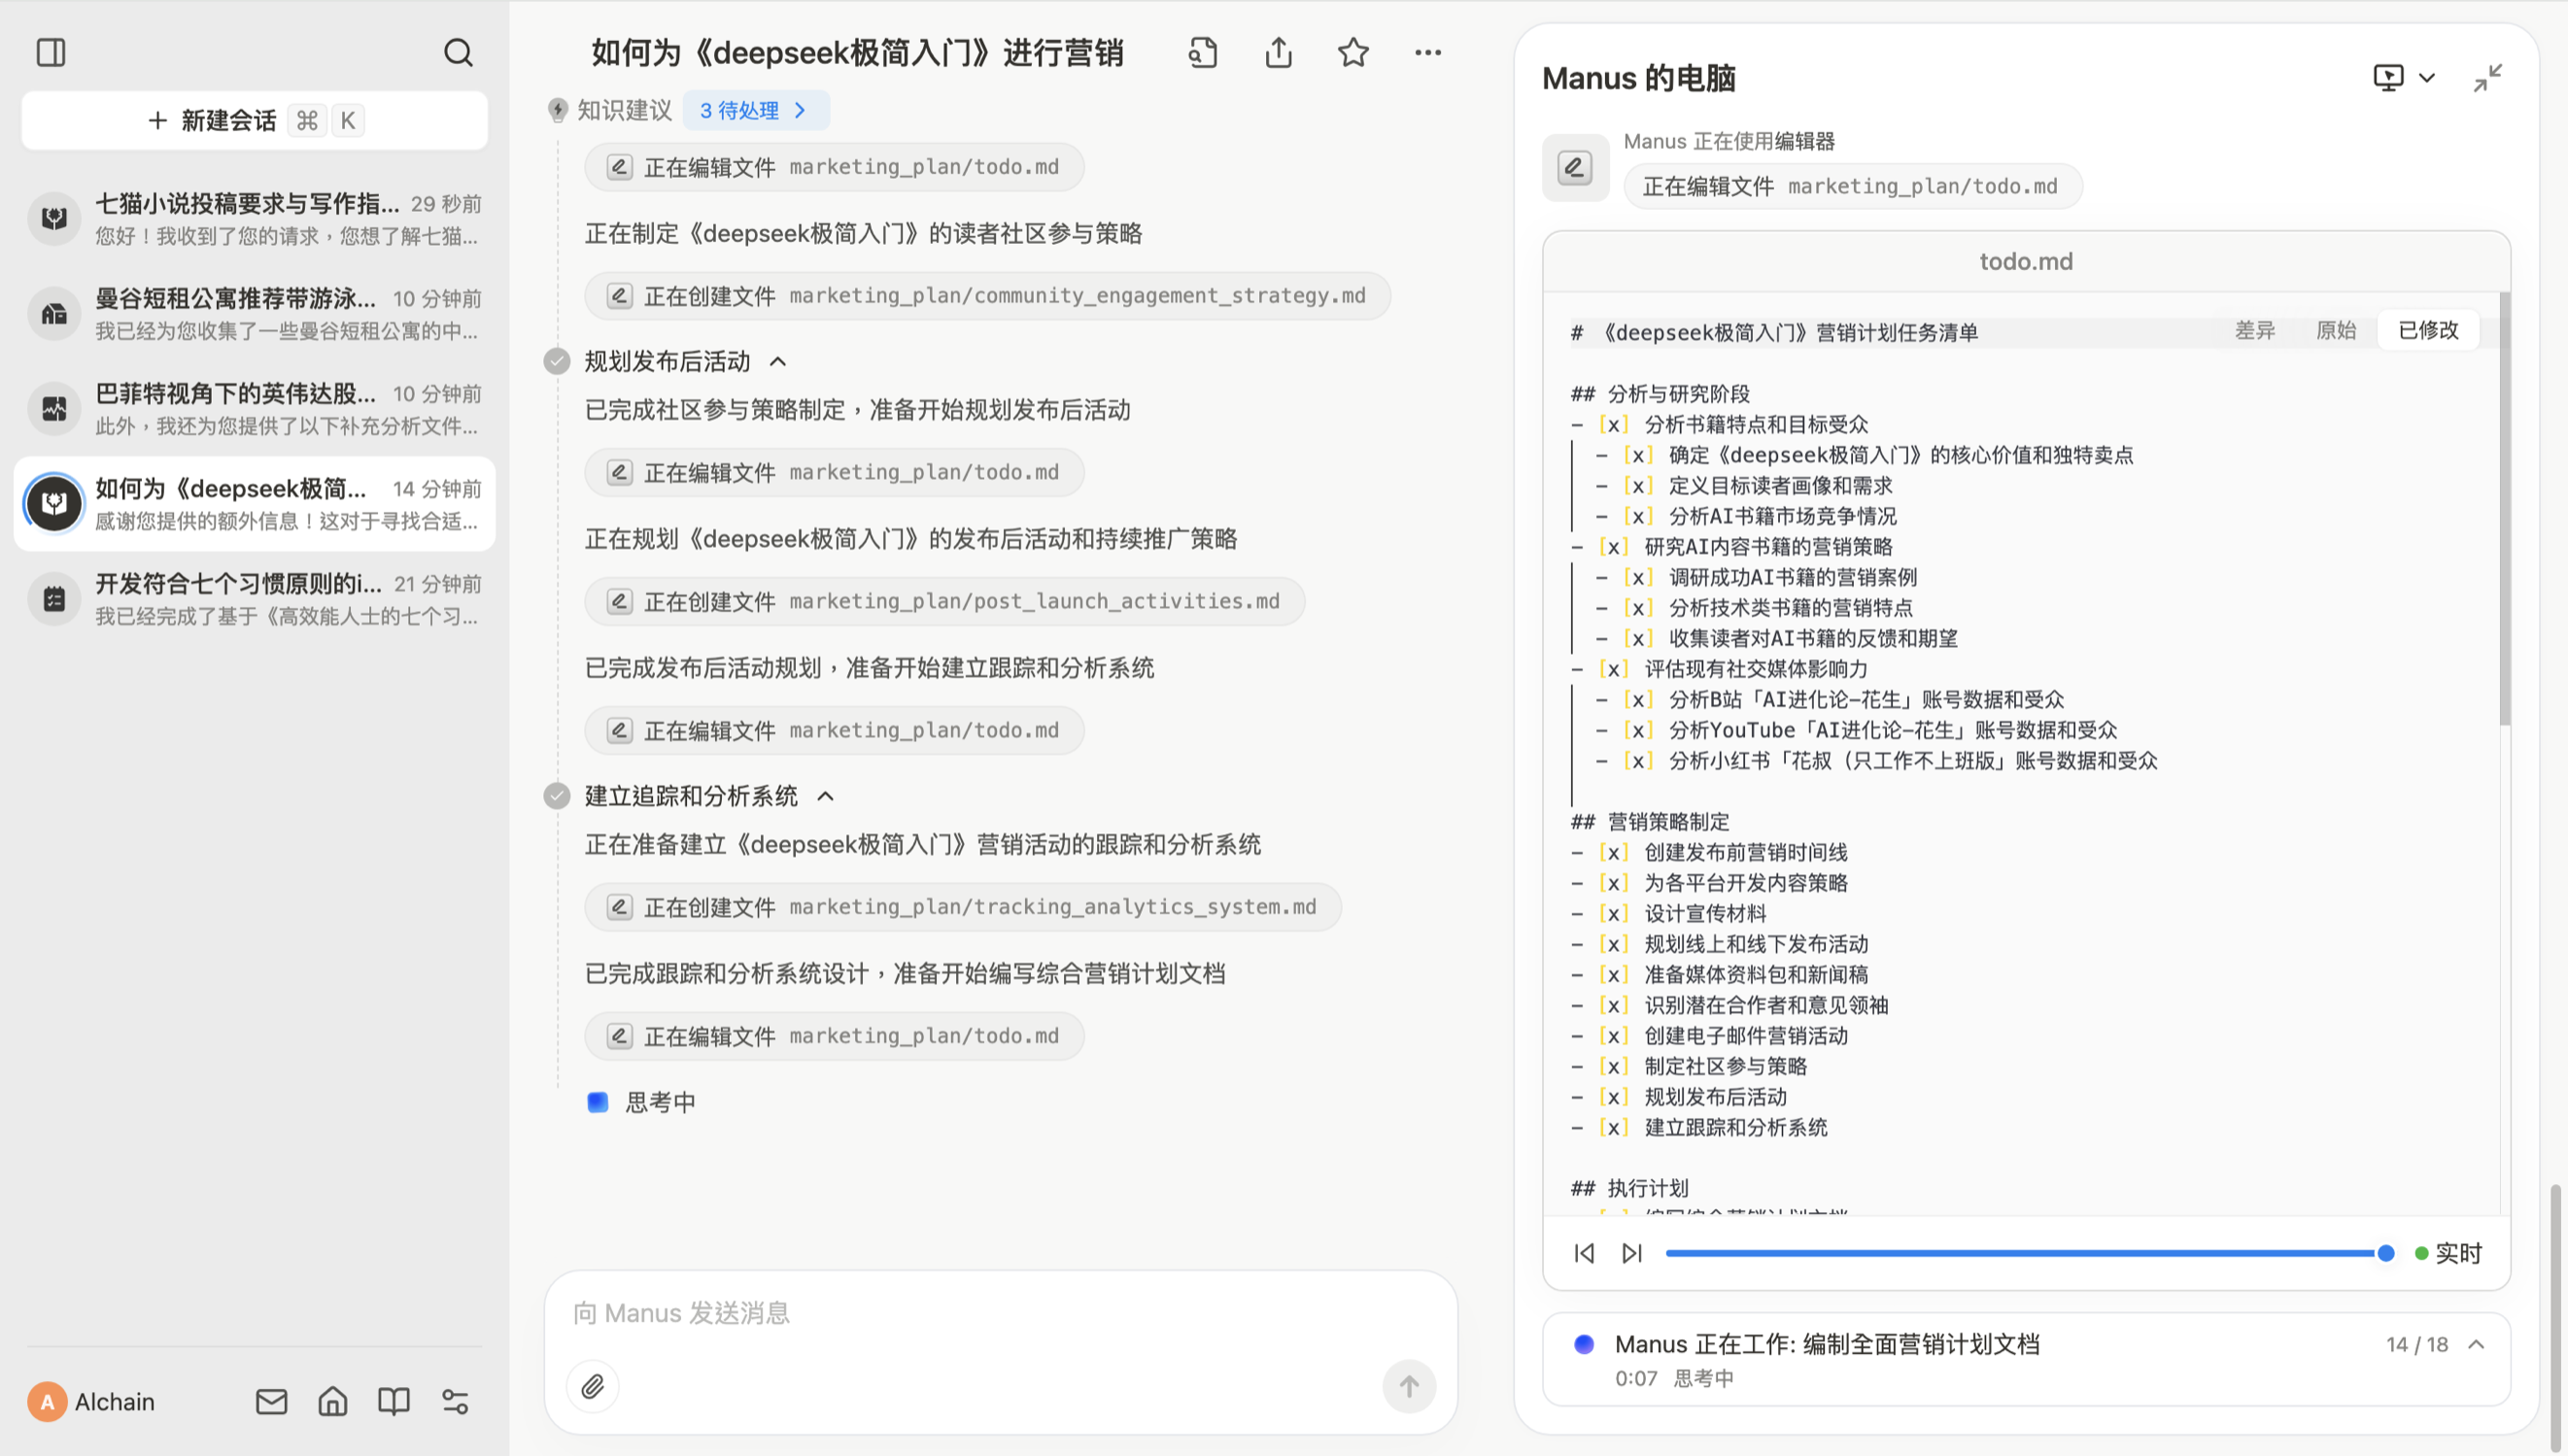
Task: Expand the 14 / 18 task progress chevron
Action: 2476,1344
